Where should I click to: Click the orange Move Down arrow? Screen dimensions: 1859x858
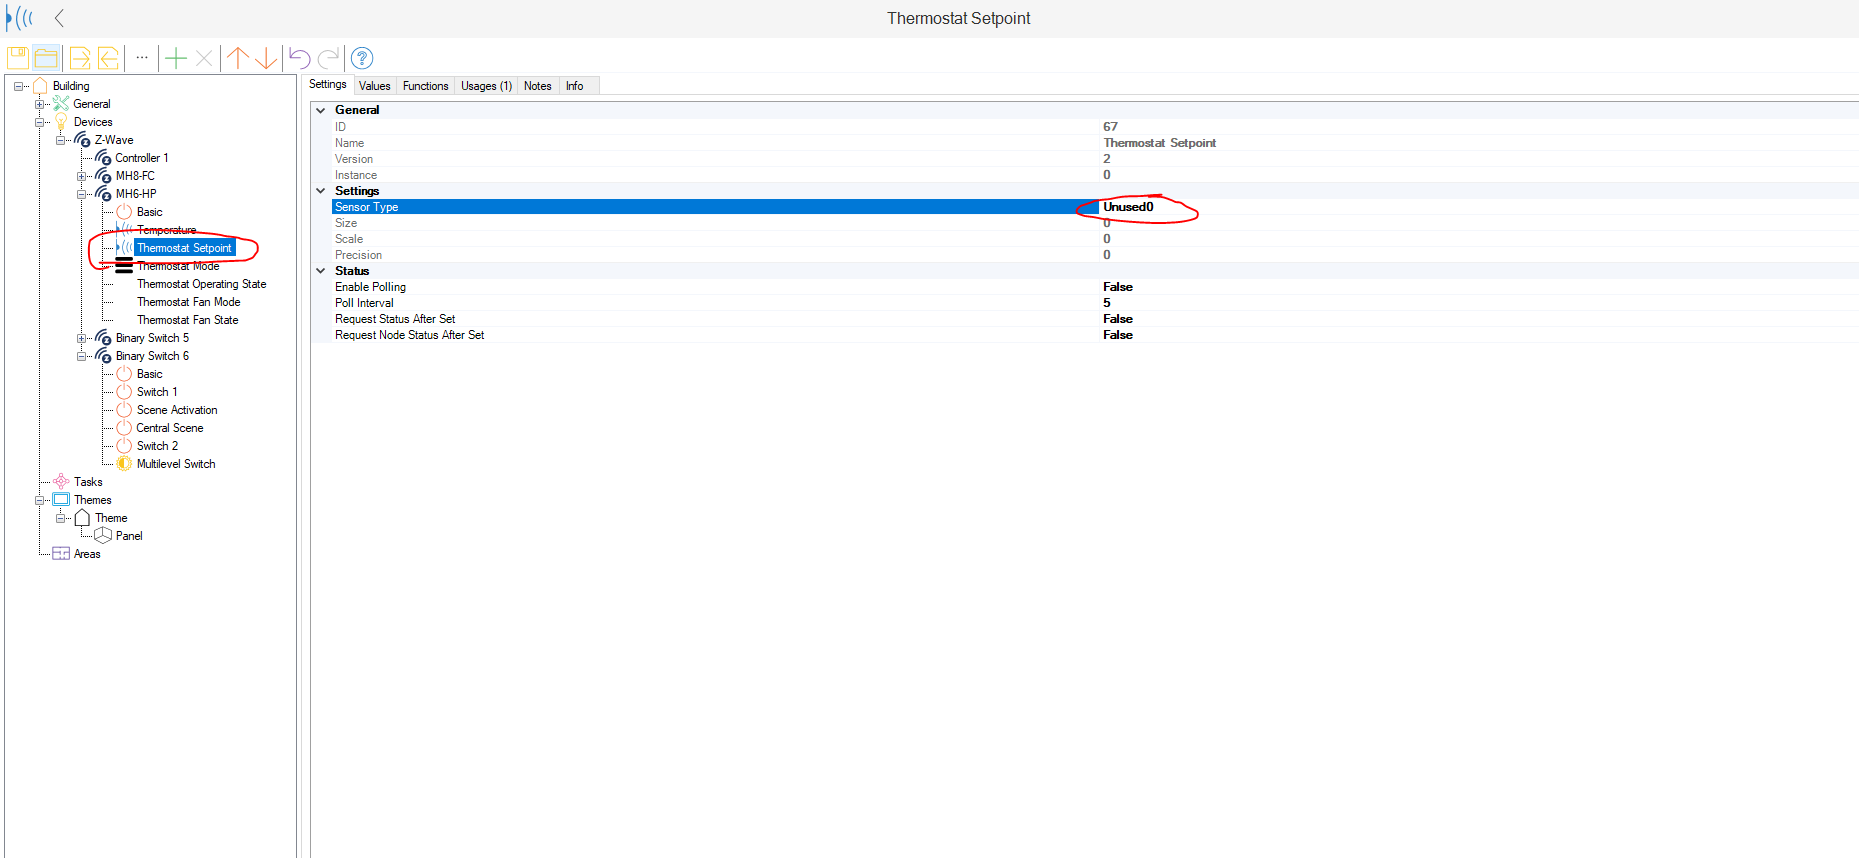click(266, 58)
